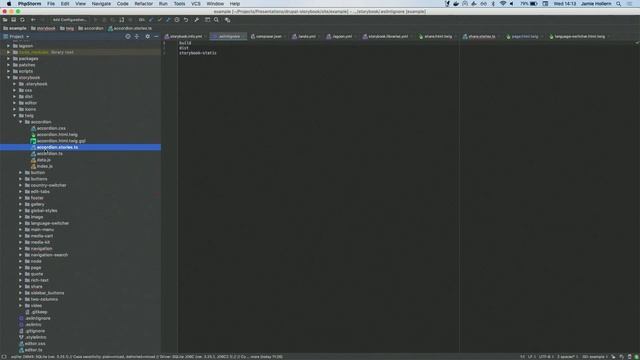Click the Project Structure toolbar icon
Image resolution: width=640 pixels, height=360 pixels.
[x=207, y=20]
